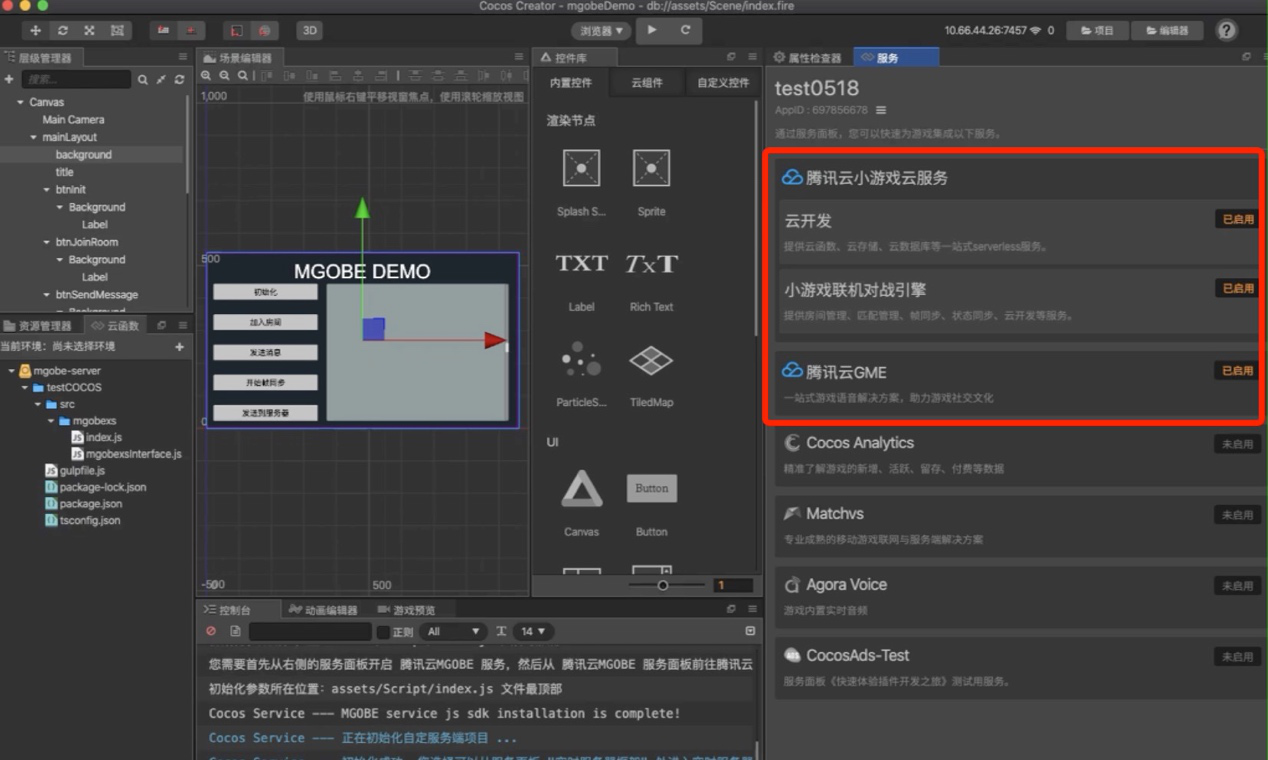Click the play preview button
1268x760 pixels.
tap(652, 30)
